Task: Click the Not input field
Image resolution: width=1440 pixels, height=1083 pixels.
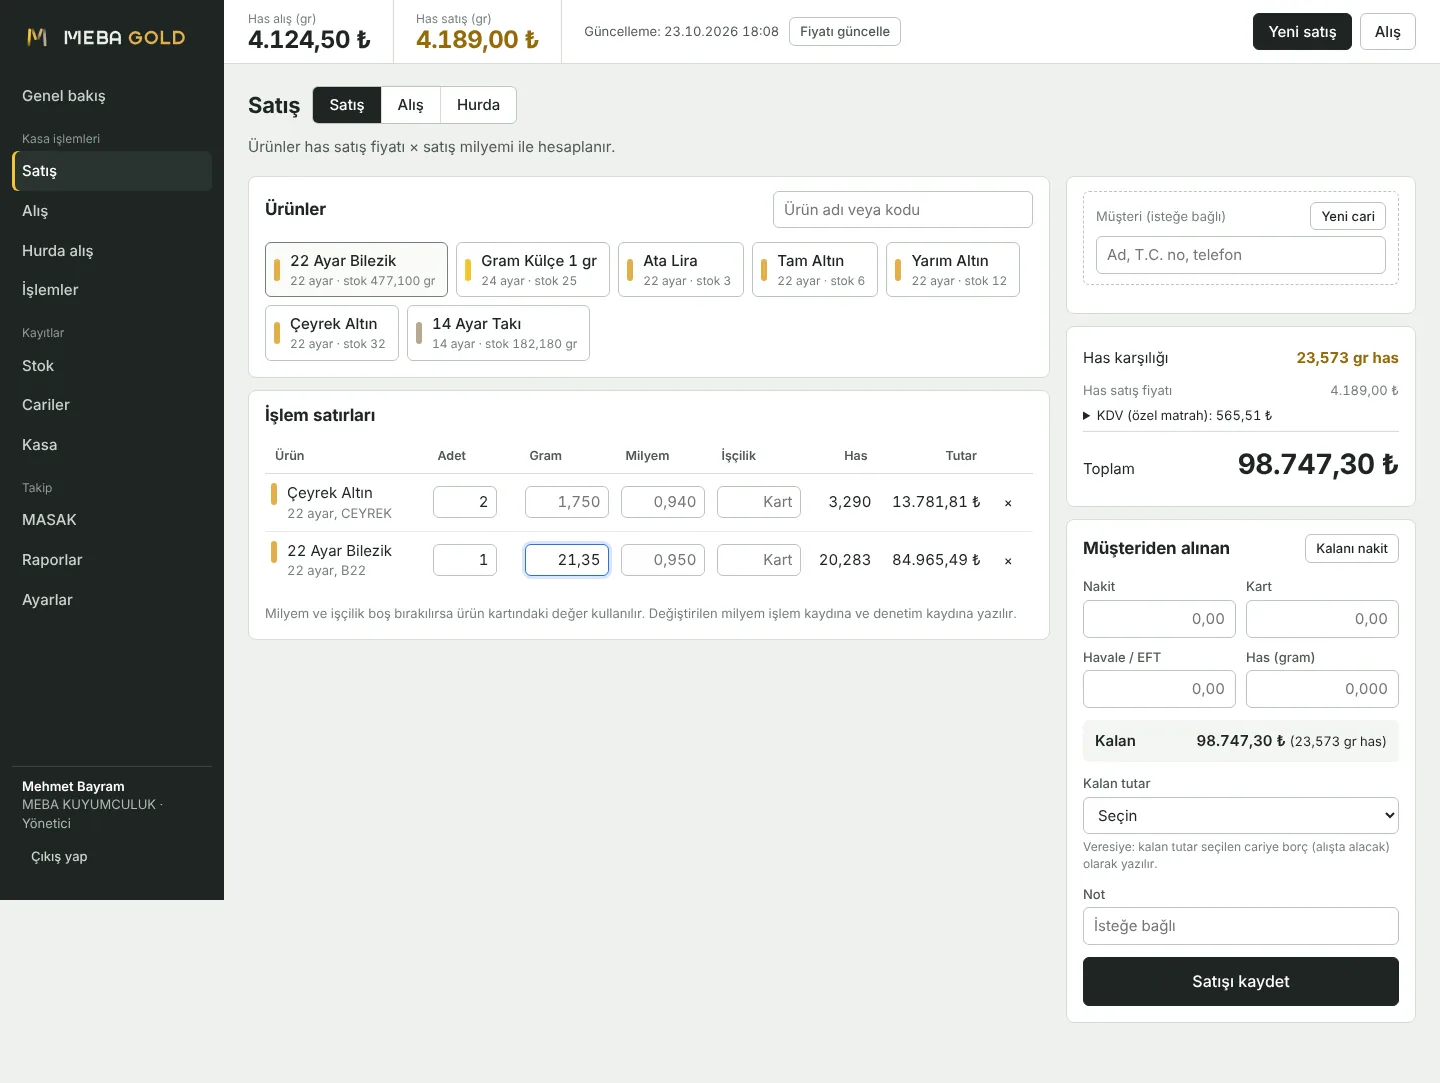Action: pyautogui.click(x=1240, y=926)
